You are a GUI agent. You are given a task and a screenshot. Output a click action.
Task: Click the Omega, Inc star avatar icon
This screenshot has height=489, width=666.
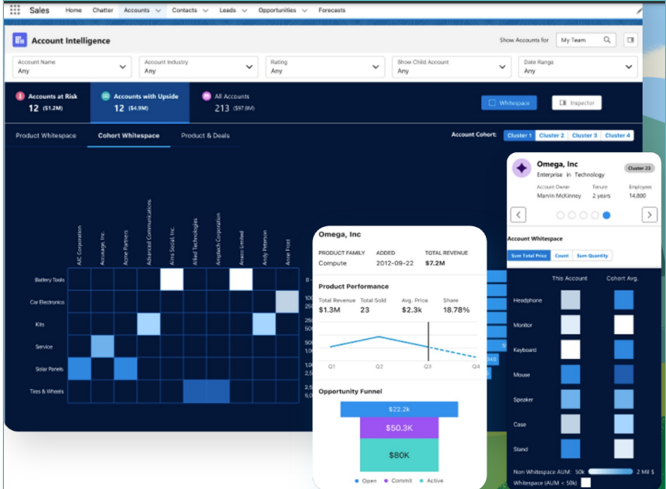[522, 170]
